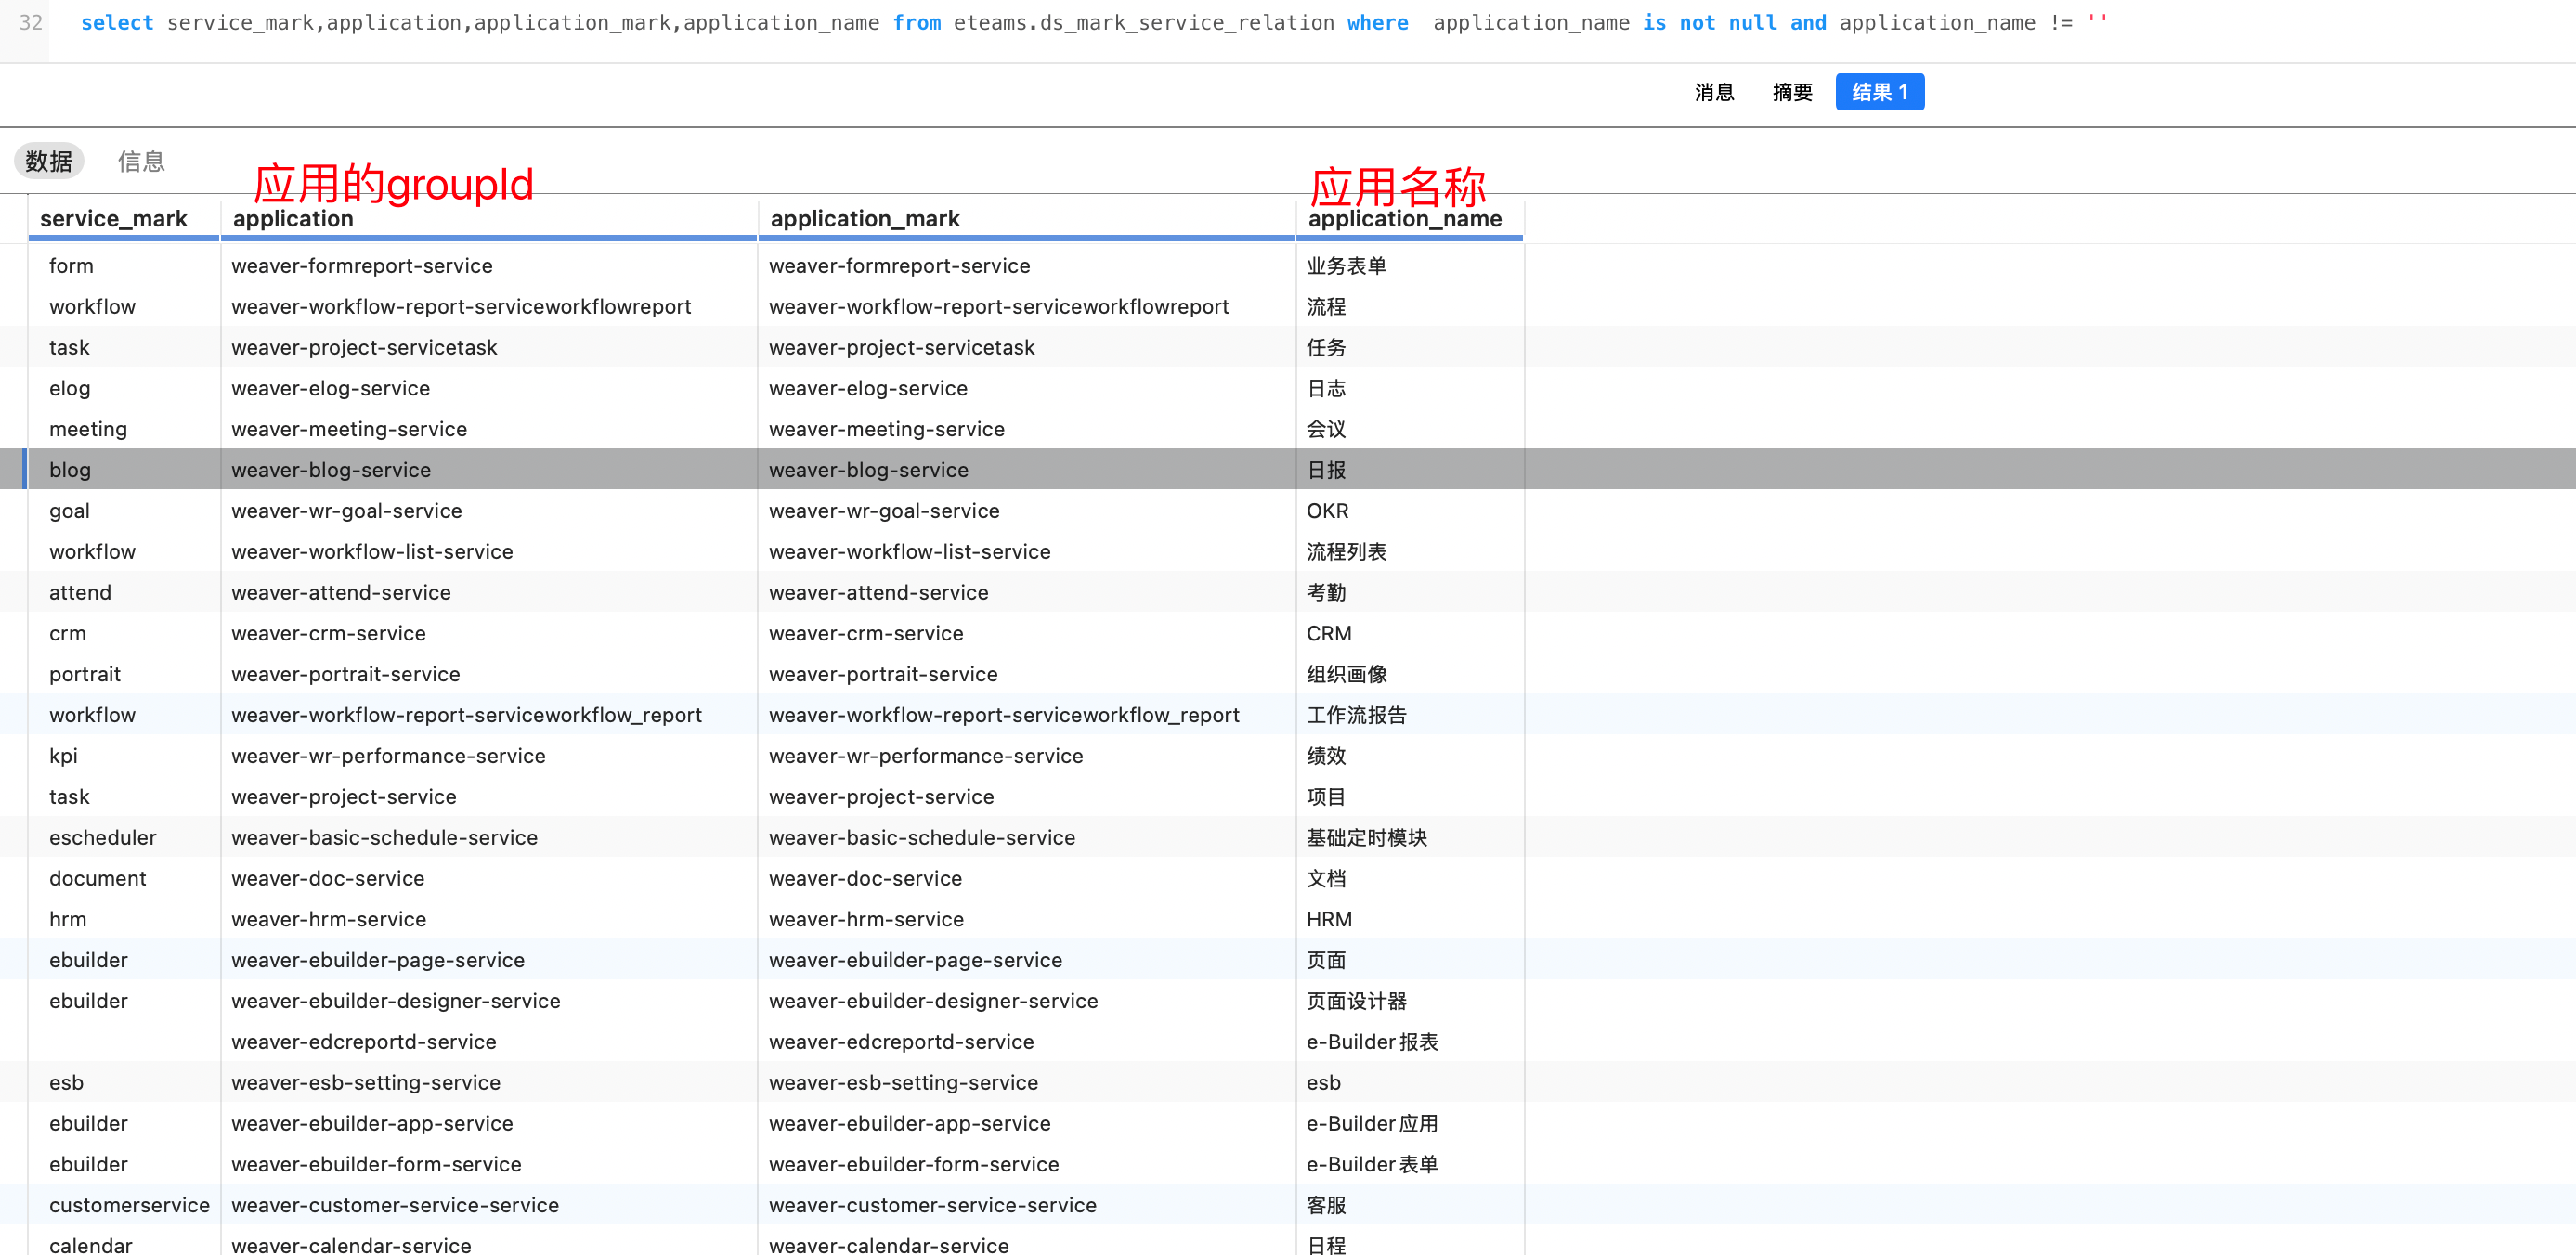Click the application_name column header

point(1404,219)
